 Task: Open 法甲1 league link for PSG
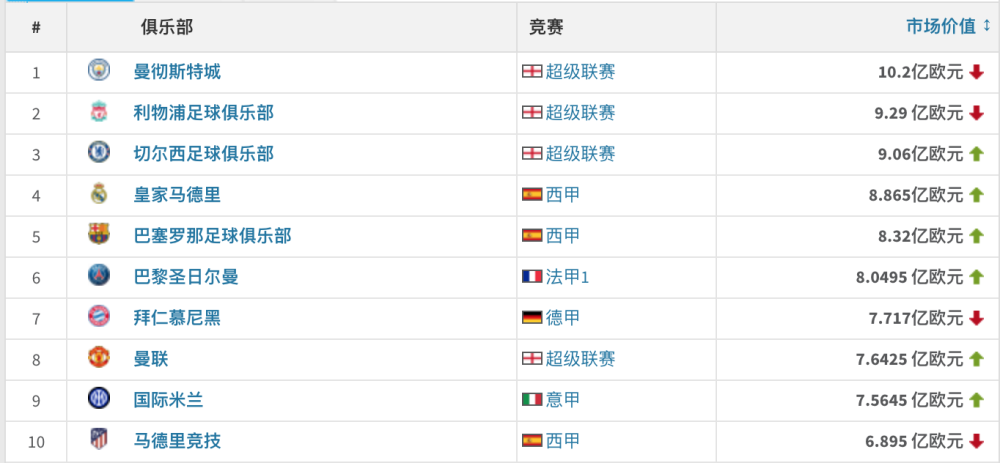pos(568,277)
